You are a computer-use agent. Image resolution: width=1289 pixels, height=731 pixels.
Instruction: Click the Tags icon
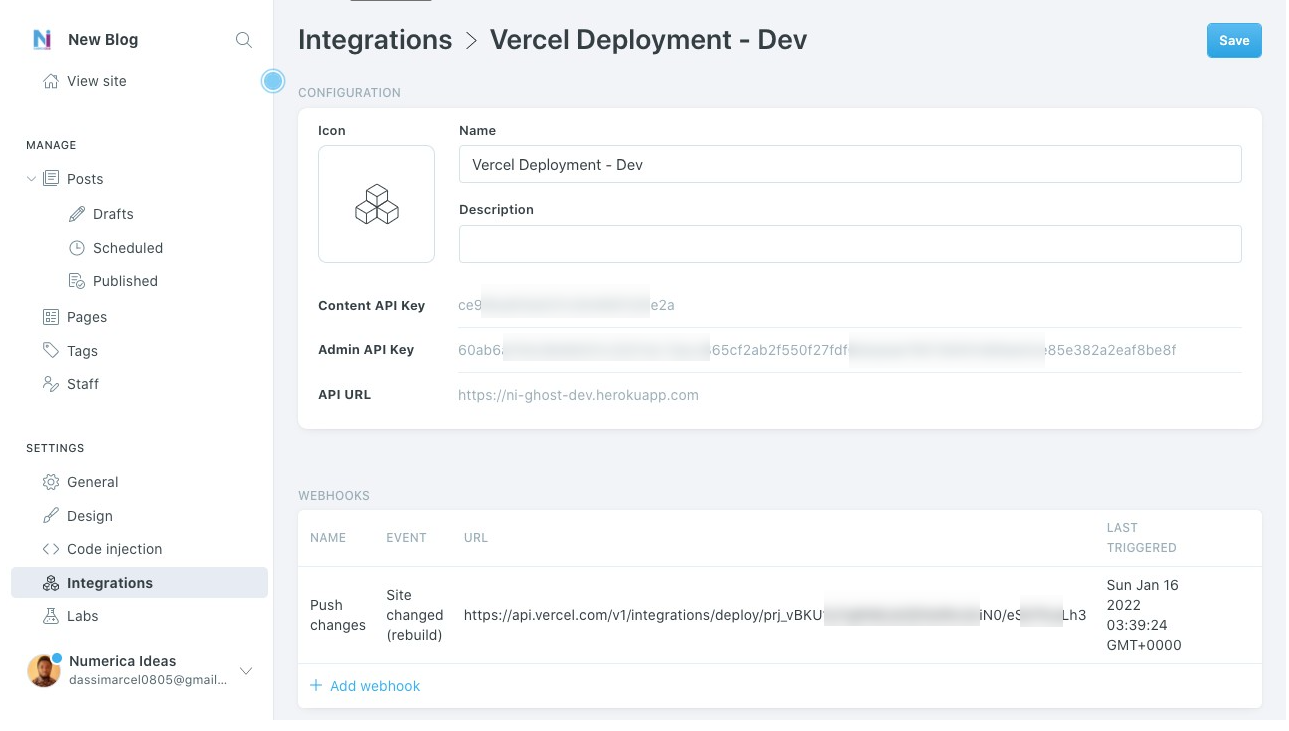point(51,351)
